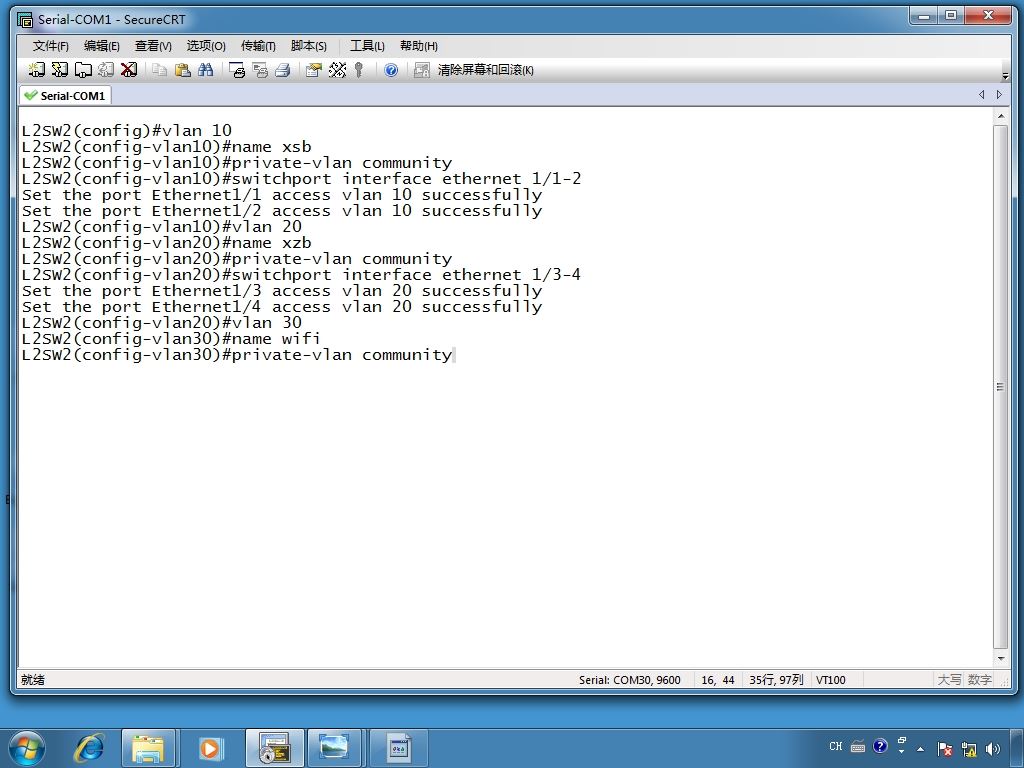Image resolution: width=1024 pixels, height=768 pixels.
Task: Click the Disconnect red X icon
Action: (129, 70)
